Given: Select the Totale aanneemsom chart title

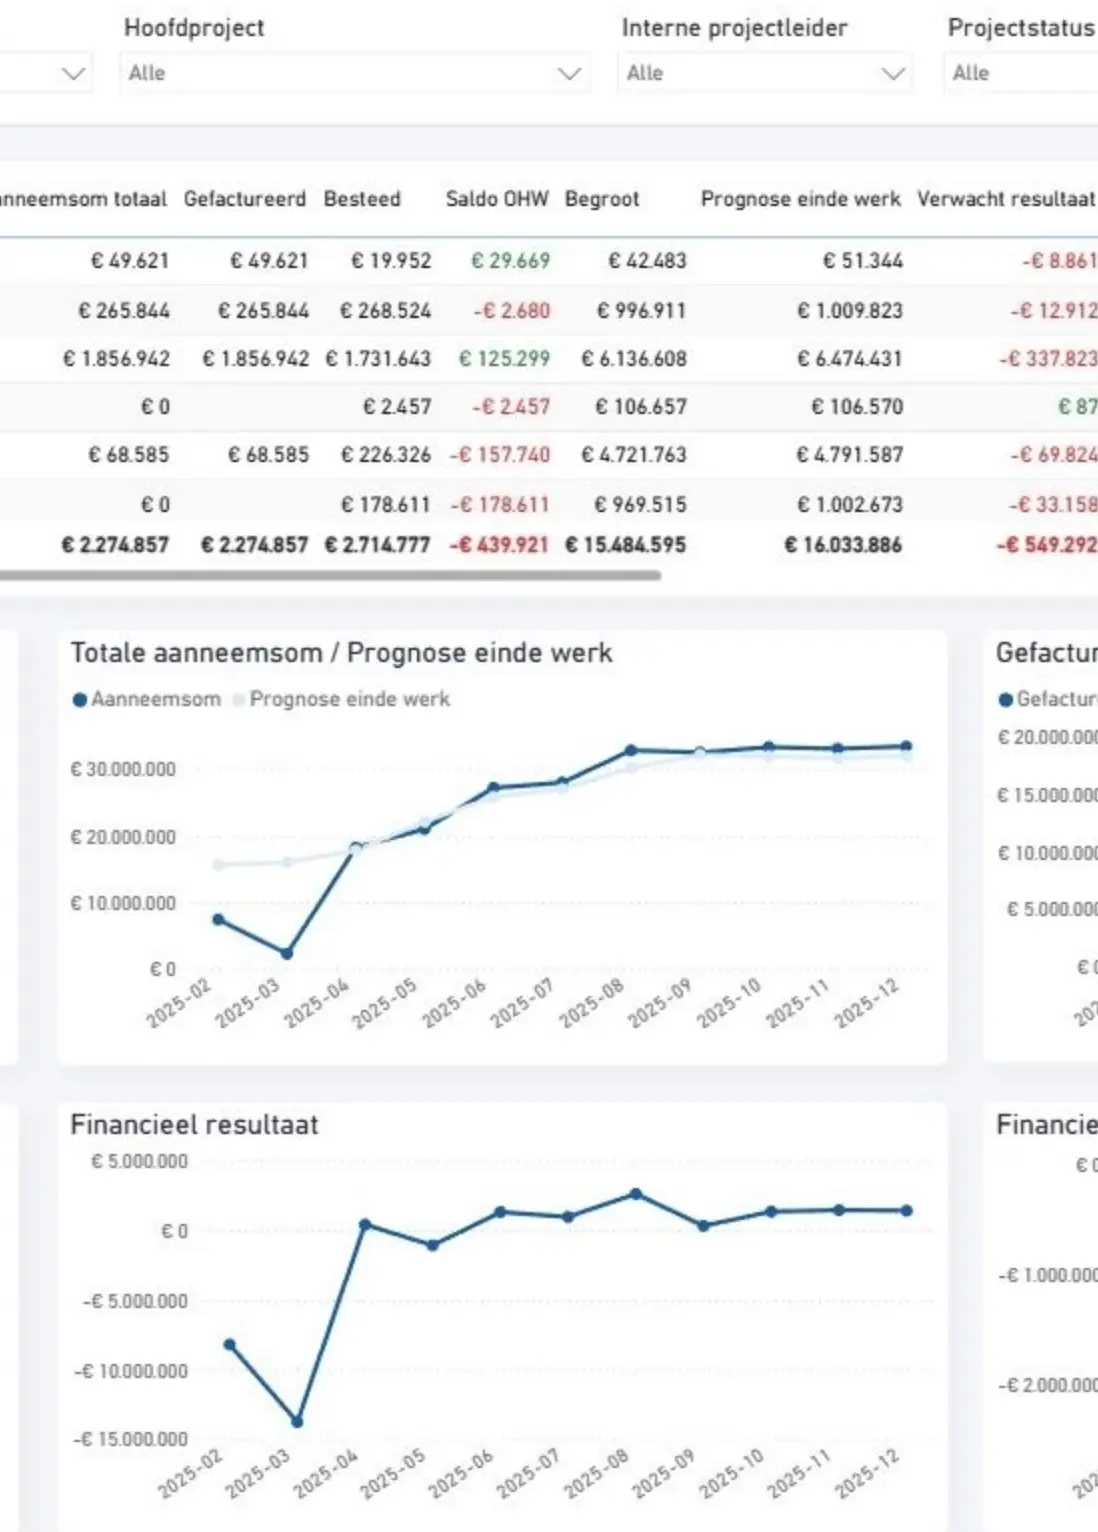Looking at the screenshot, I should coord(341,653).
